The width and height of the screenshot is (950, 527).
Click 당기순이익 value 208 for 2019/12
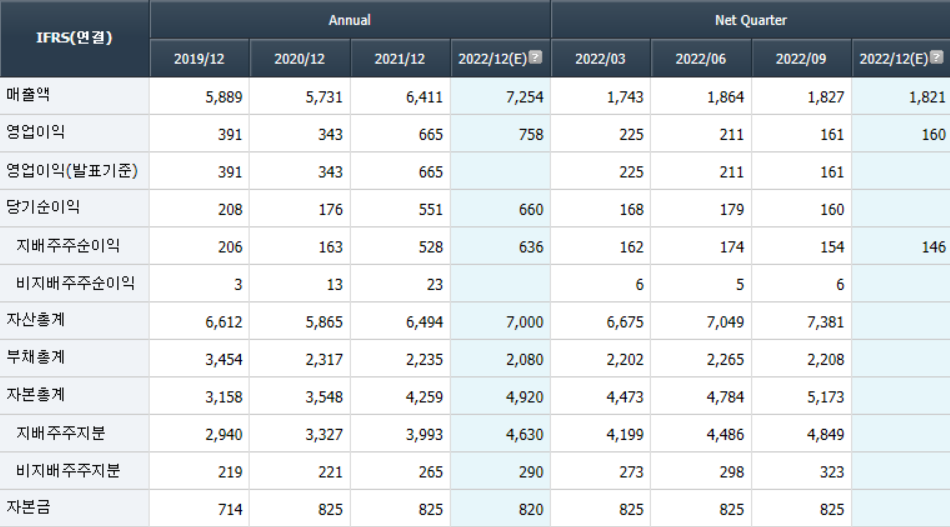click(230, 210)
